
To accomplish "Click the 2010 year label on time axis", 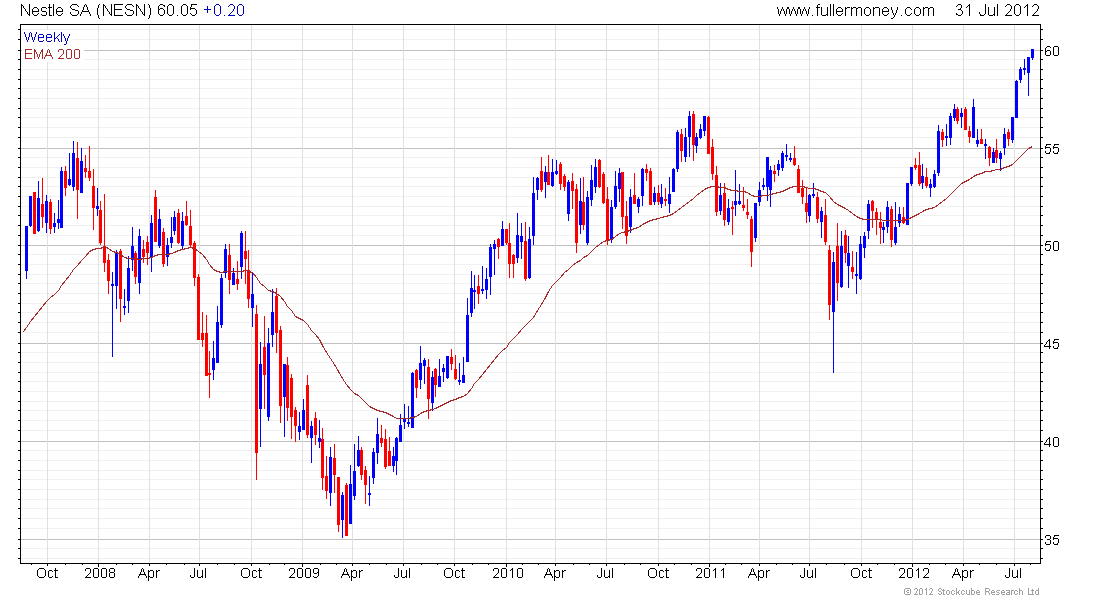I will (x=507, y=573).
